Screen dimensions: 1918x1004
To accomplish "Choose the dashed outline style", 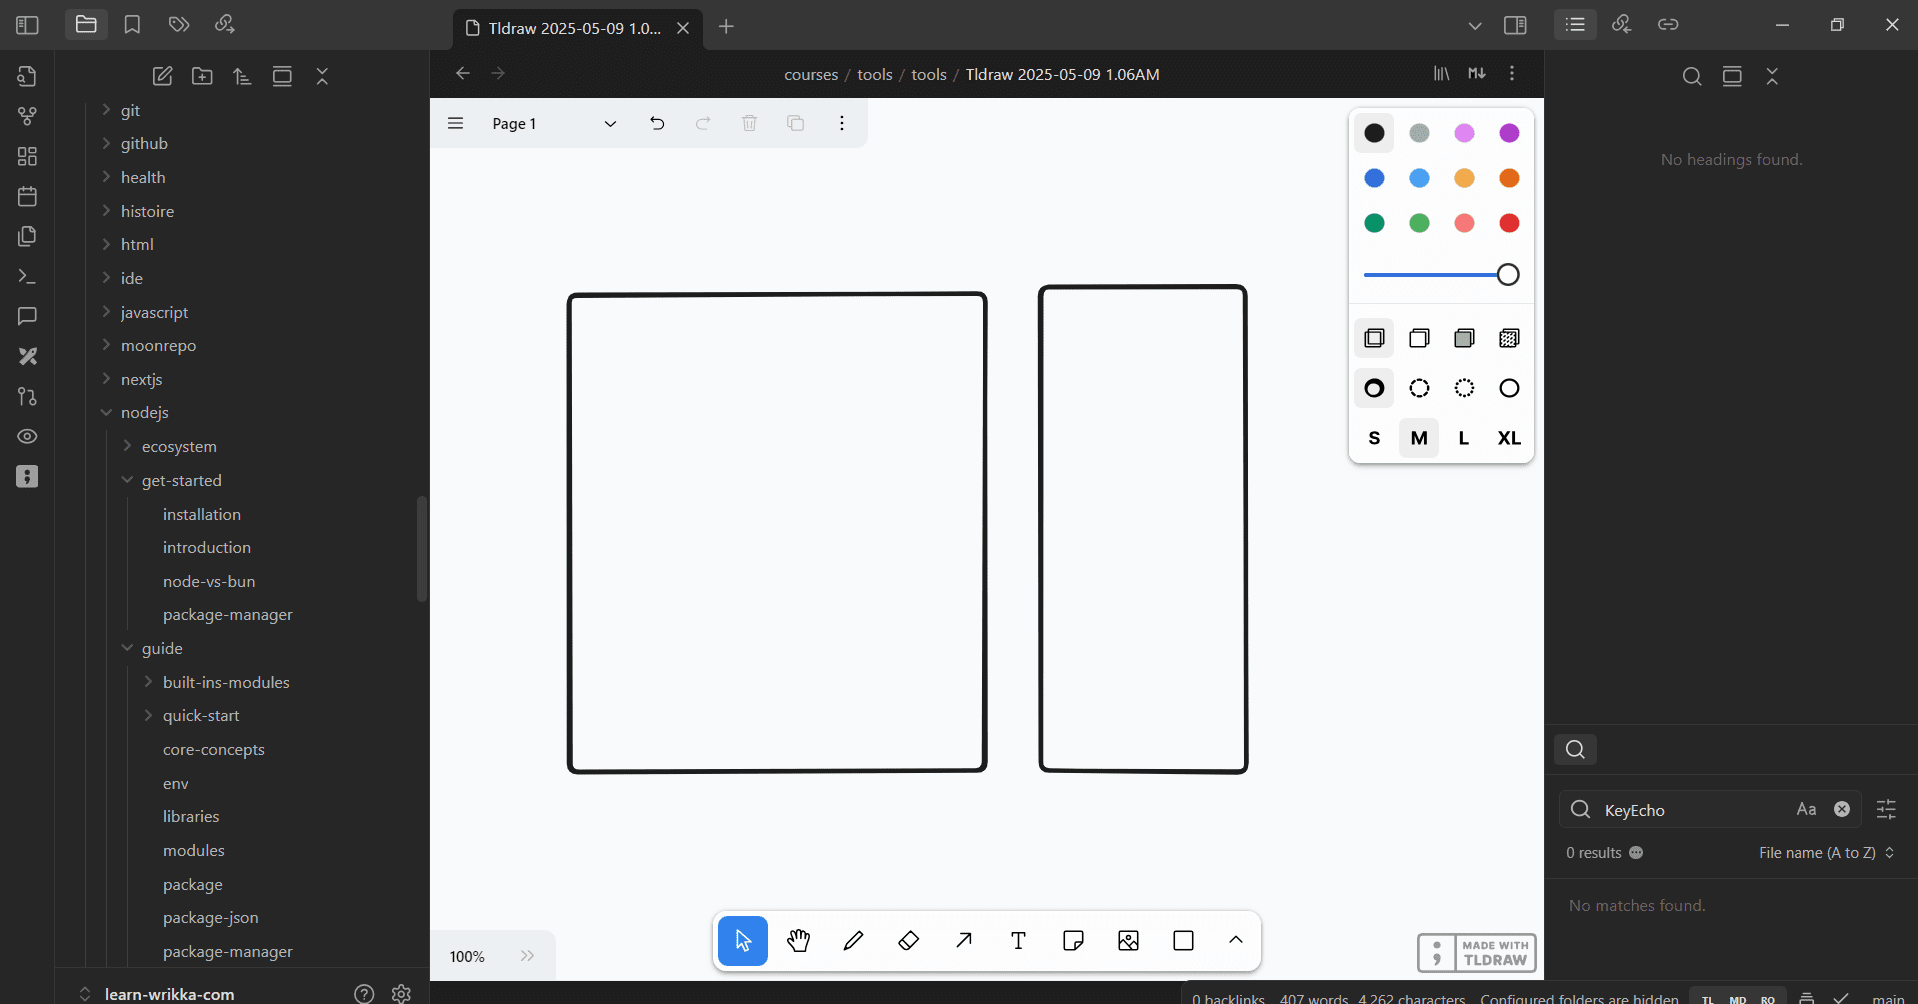I will pos(1419,388).
